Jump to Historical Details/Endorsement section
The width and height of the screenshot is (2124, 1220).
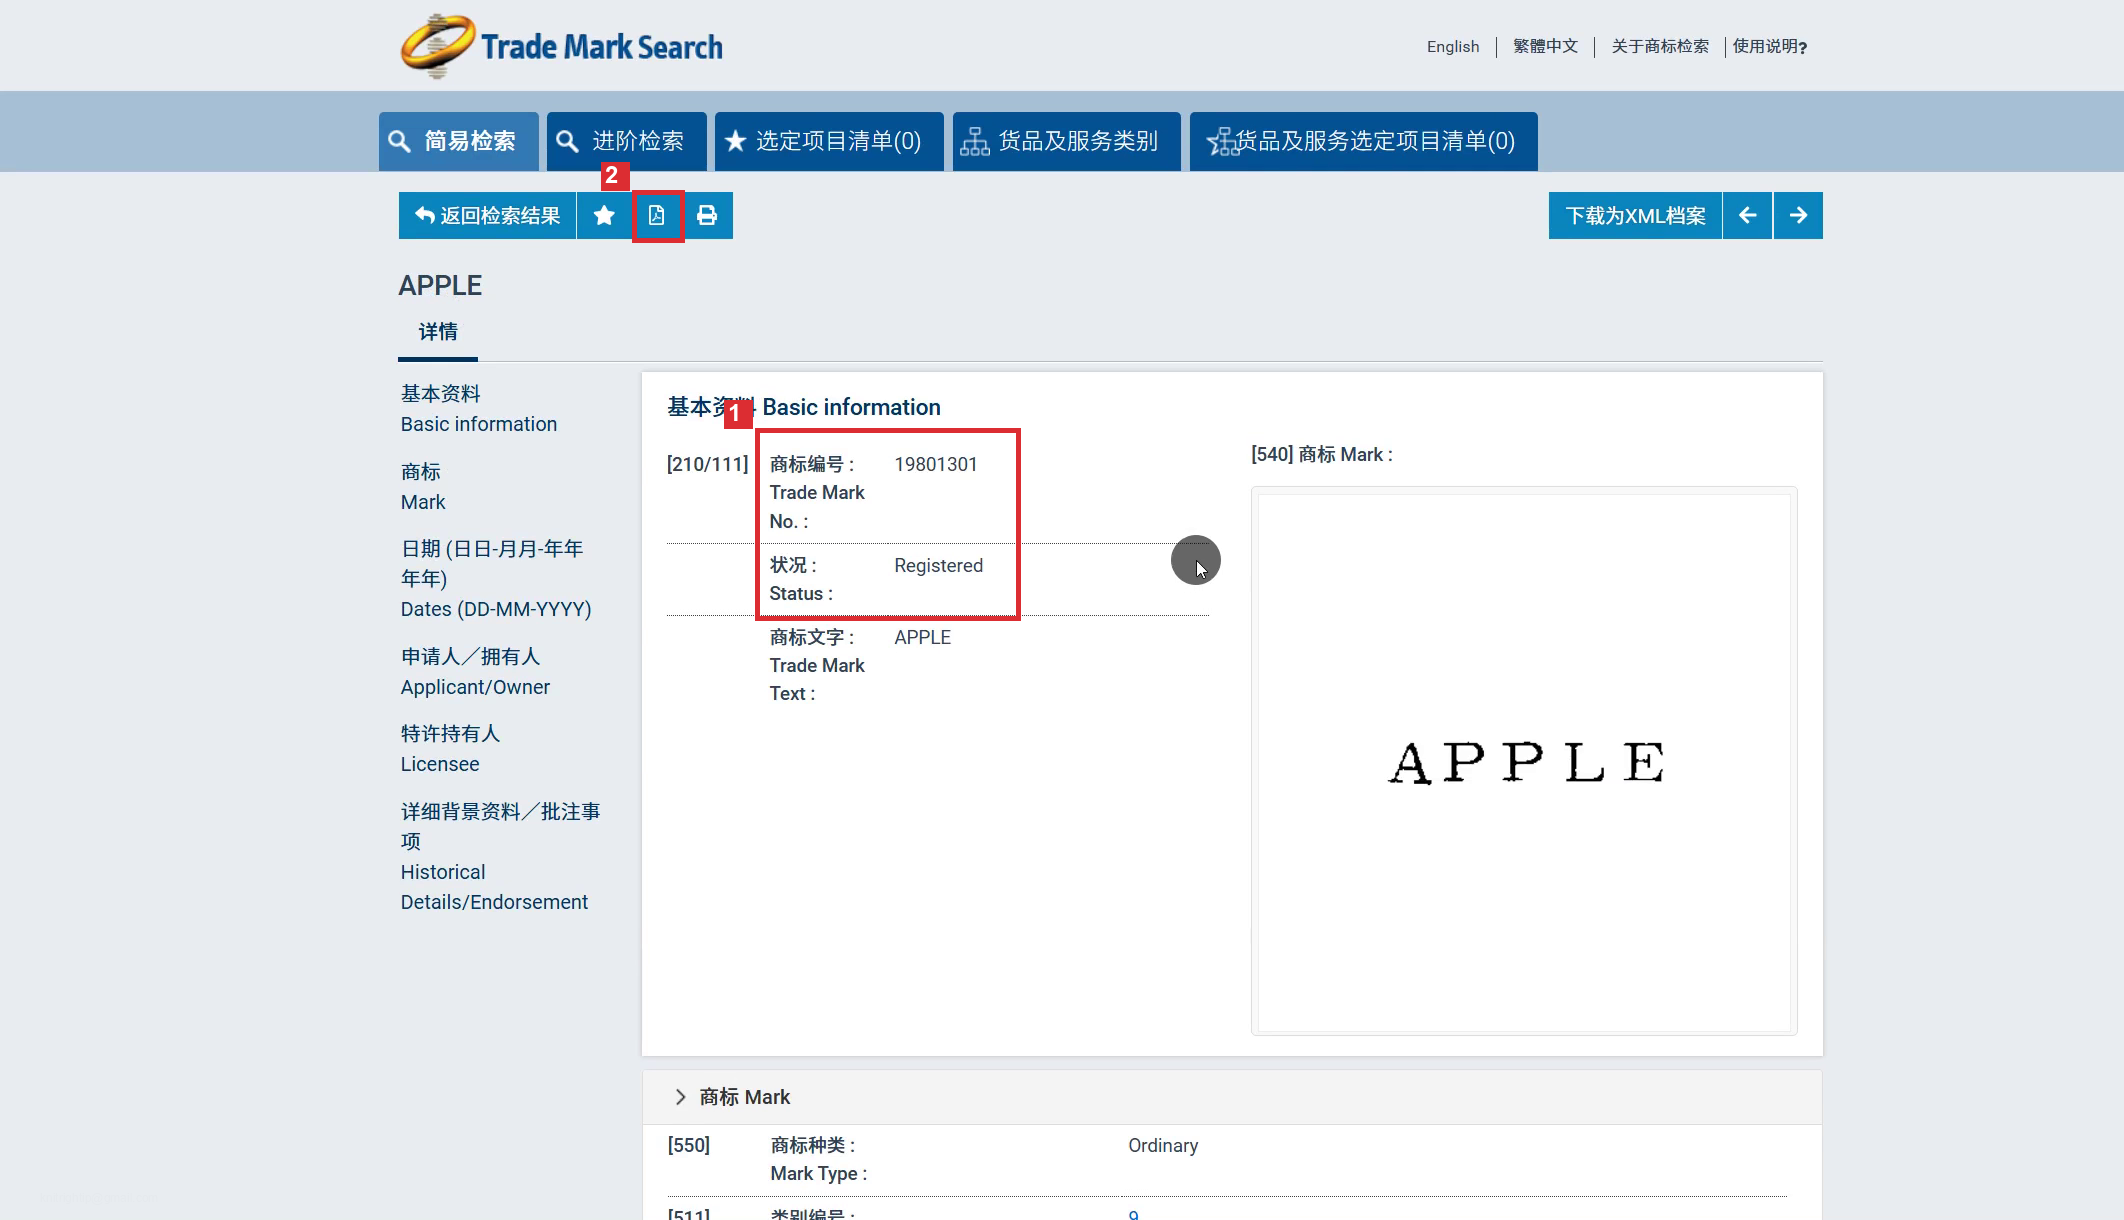pyautogui.click(x=500, y=857)
